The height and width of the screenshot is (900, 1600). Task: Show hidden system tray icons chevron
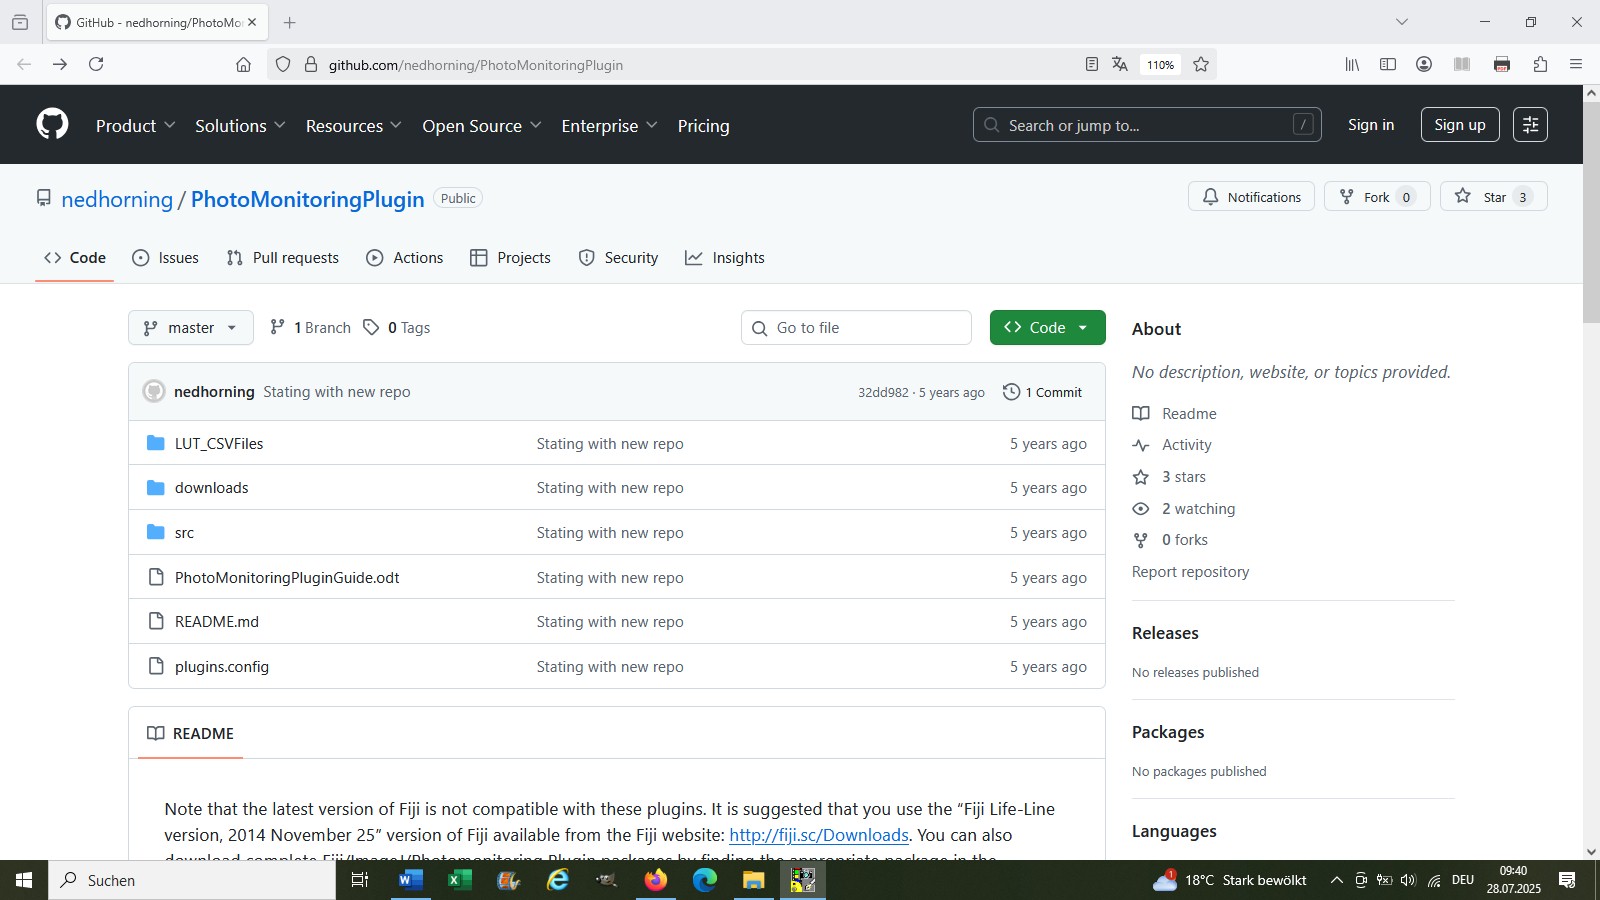(1336, 880)
